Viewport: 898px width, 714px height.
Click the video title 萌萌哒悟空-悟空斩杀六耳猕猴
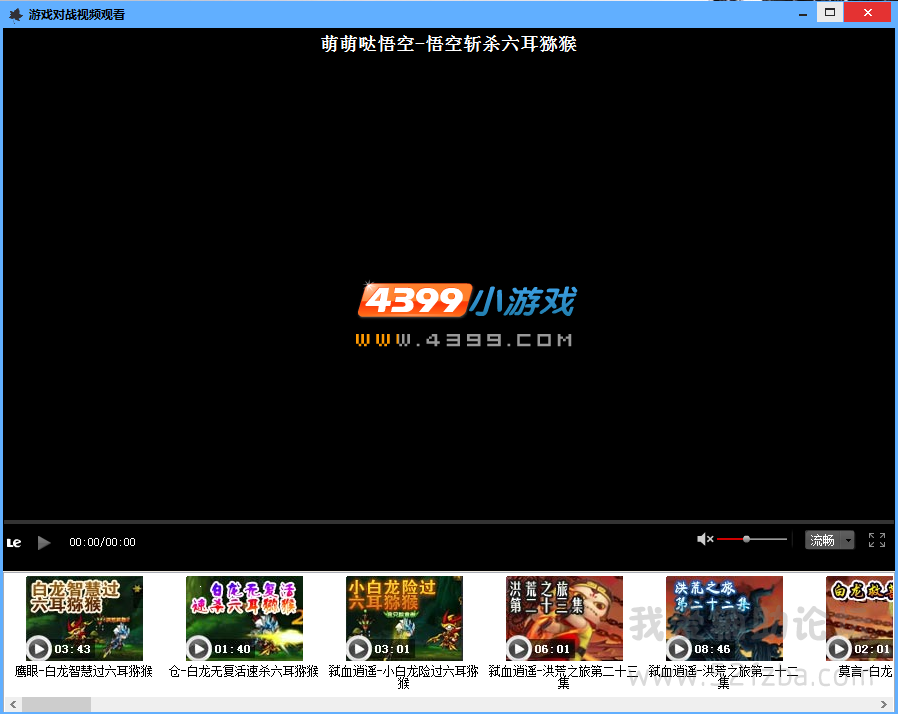[448, 44]
